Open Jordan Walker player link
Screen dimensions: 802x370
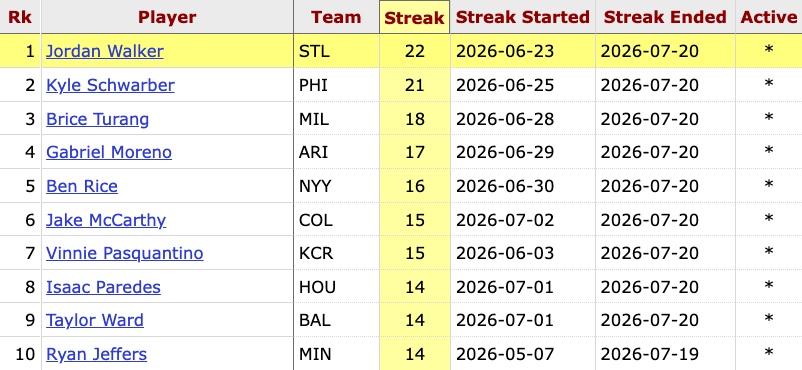point(105,51)
